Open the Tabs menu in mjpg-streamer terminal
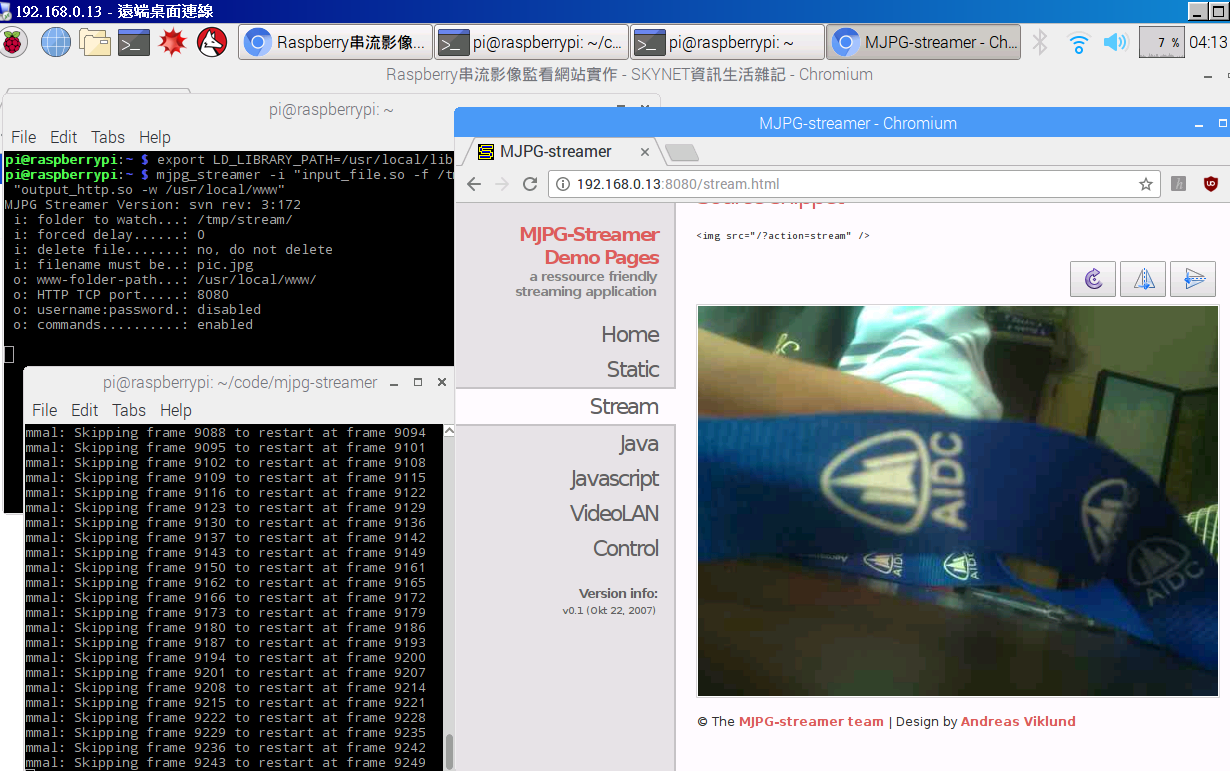 click(x=129, y=410)
